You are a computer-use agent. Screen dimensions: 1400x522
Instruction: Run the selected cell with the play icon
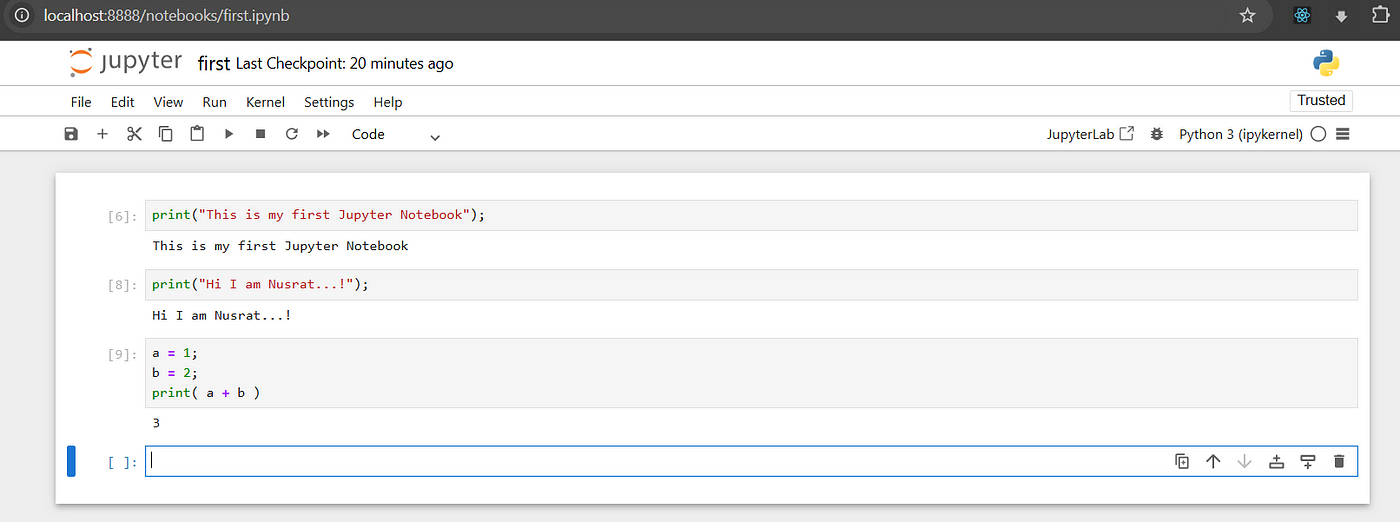click(229, 134)
